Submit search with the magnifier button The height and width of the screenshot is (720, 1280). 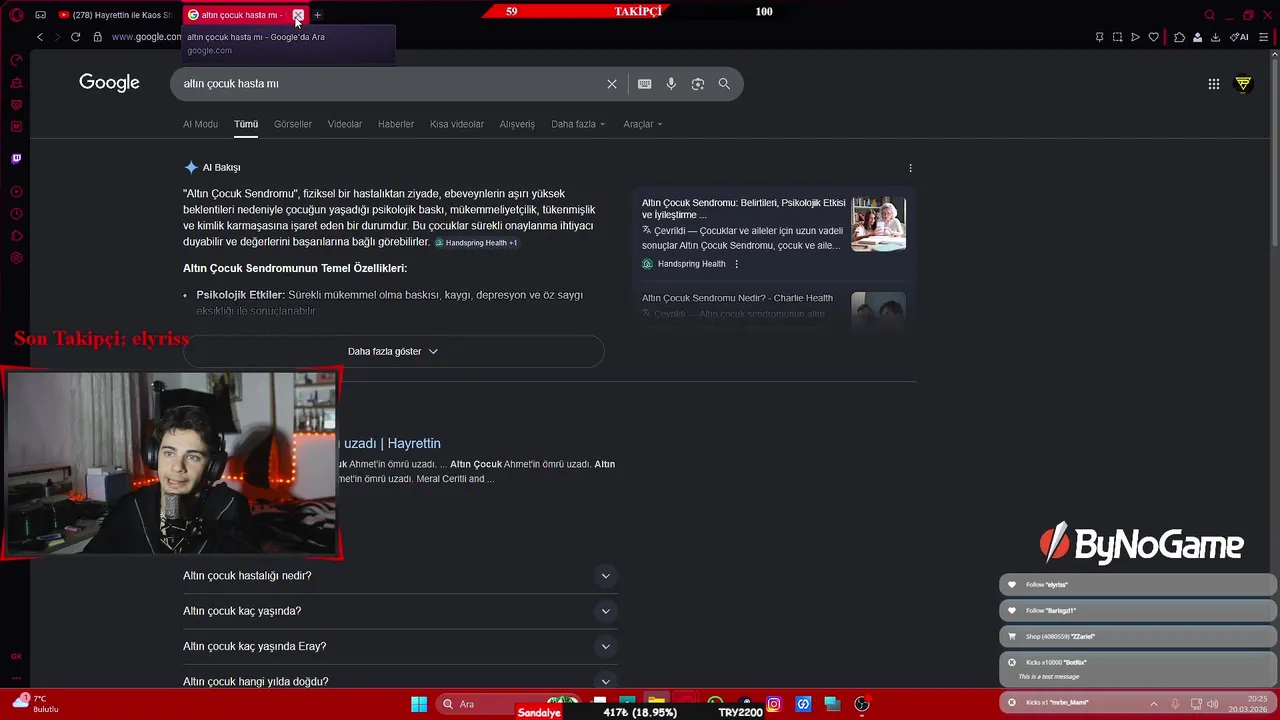(724, 84)
